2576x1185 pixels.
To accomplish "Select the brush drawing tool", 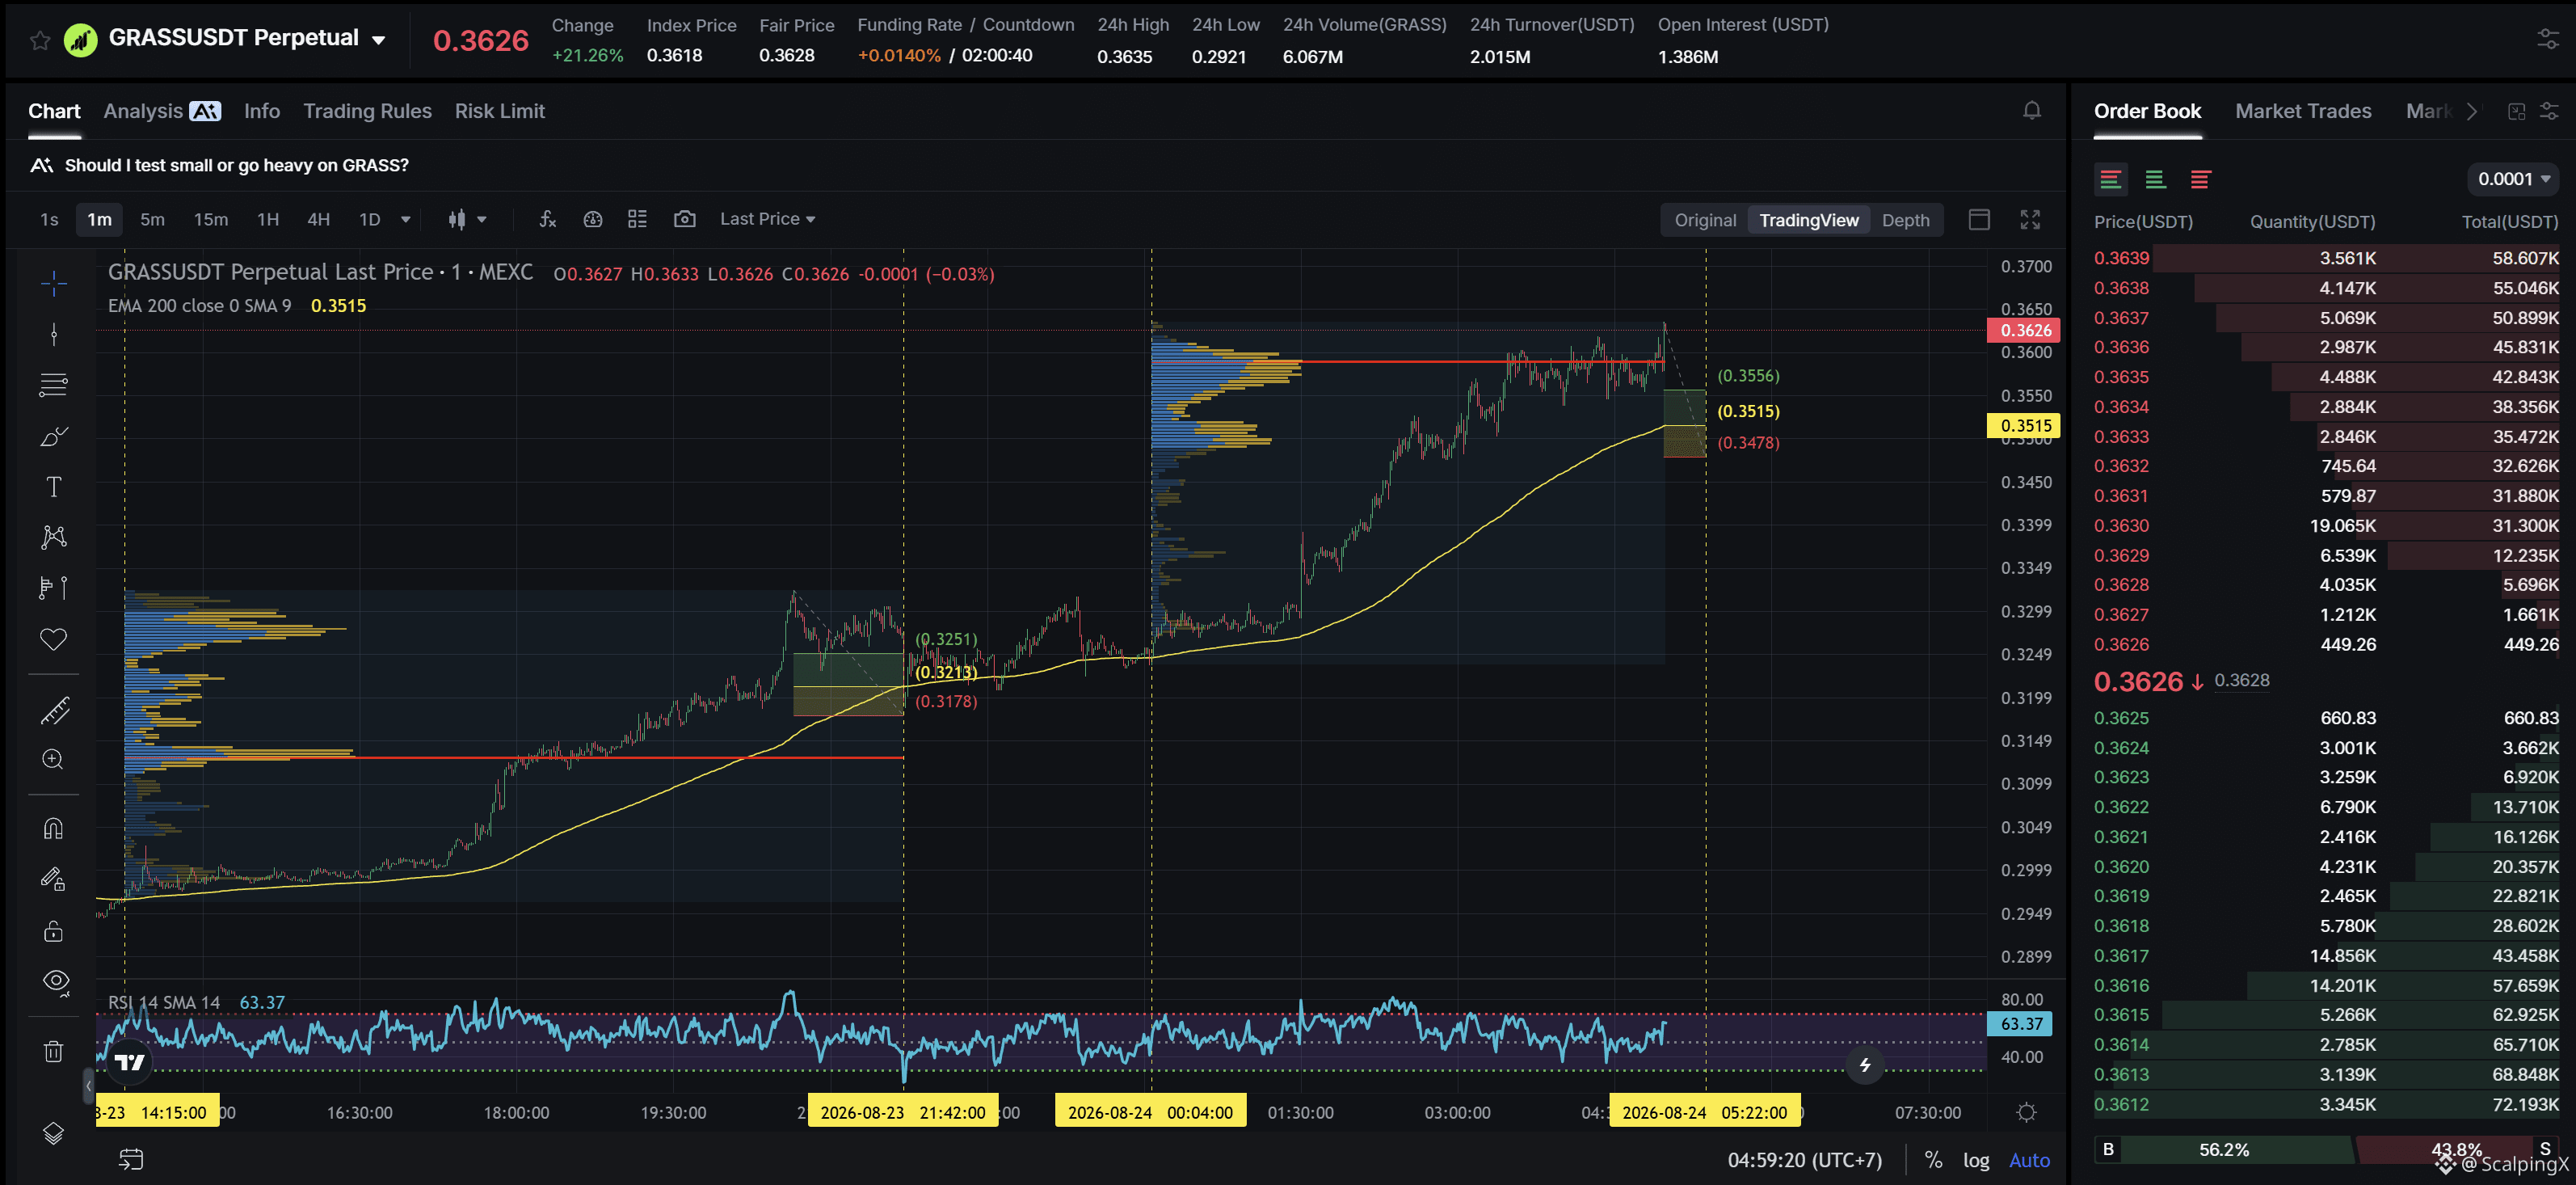I will coord(54,436).
